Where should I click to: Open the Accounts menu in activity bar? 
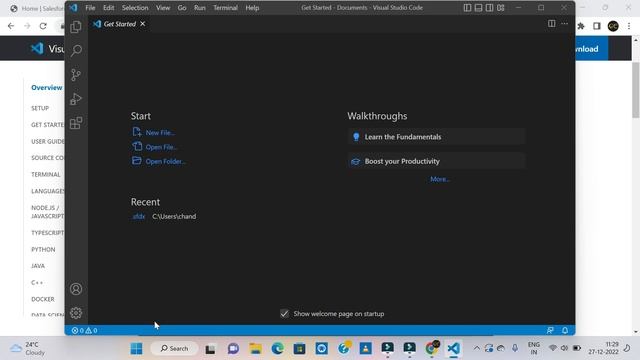coord(76,289)
